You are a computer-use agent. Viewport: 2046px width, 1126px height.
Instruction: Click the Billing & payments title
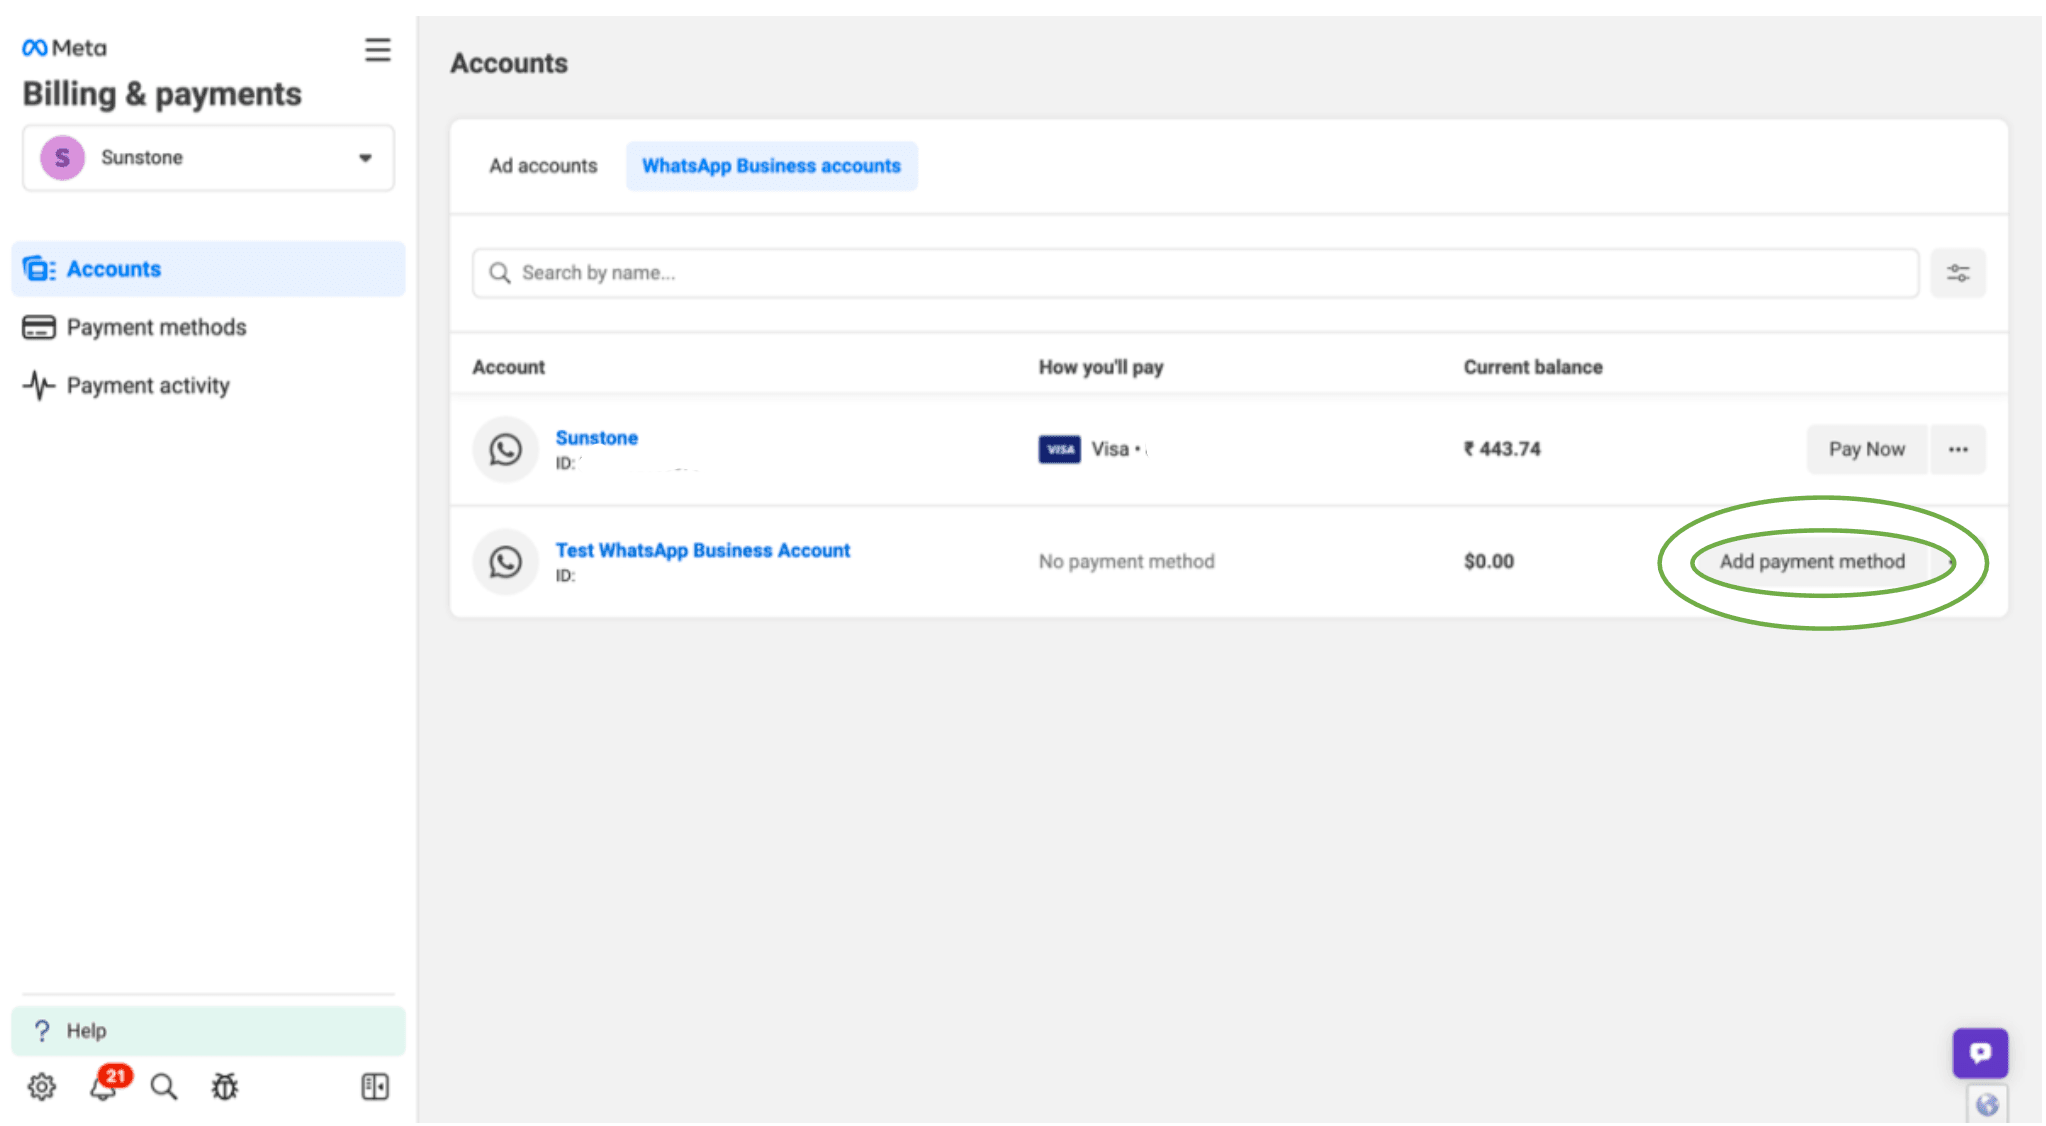[162, 94]
